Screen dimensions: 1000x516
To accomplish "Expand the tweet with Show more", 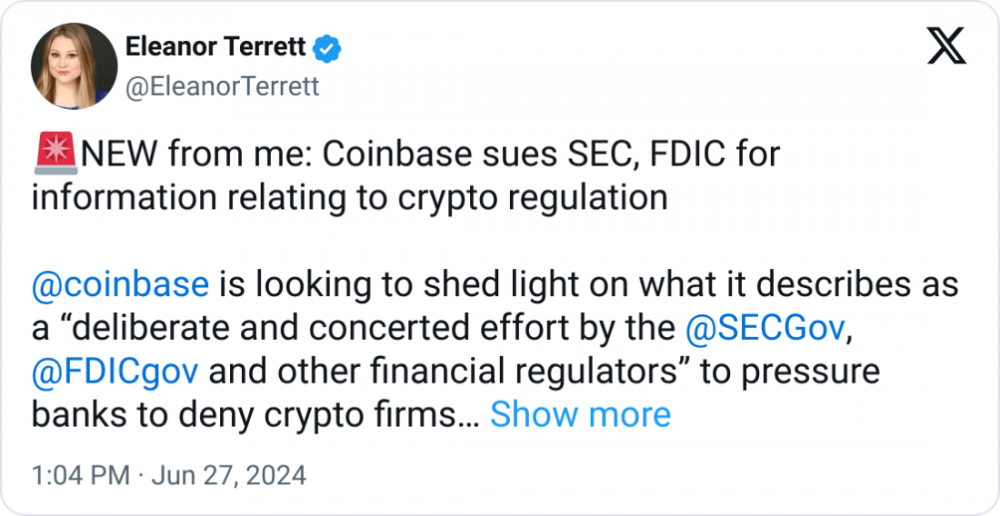I will tap(580, 415).
